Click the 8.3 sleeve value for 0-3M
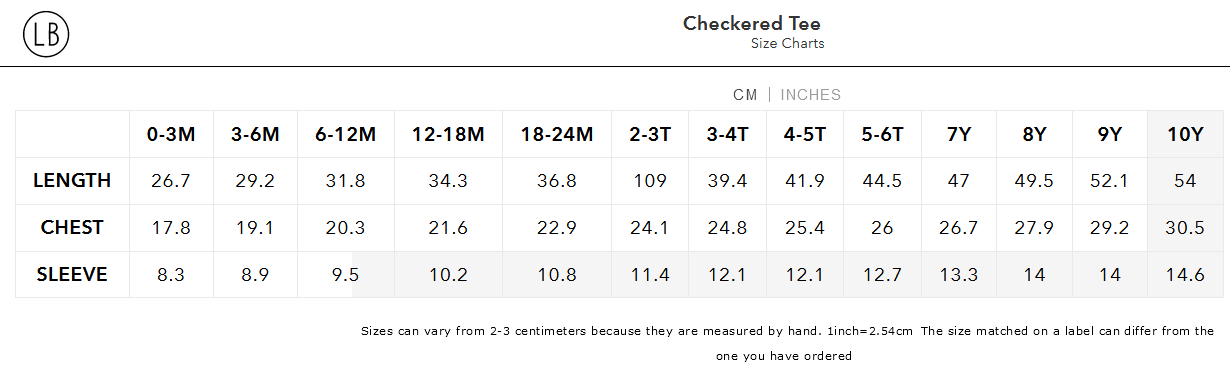The height and width of the screenshot is (381, 1230). click(x=171, y=274)
